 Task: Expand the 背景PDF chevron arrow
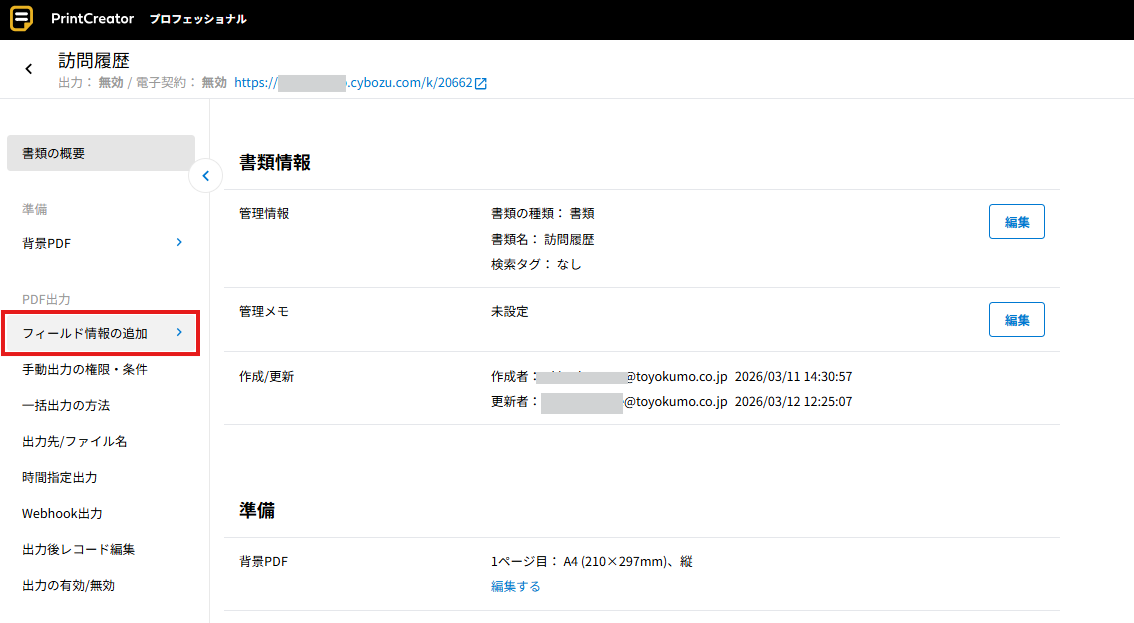[x=179, y=242]
